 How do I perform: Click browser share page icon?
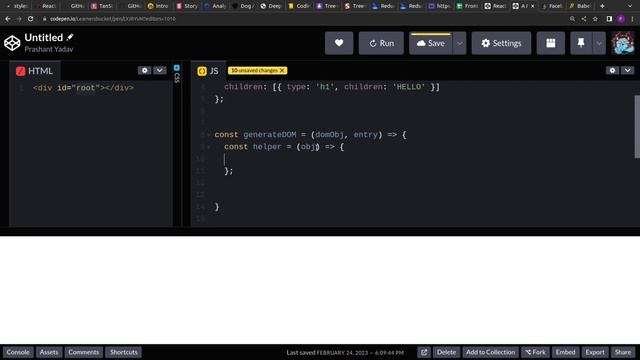coord(584,19)
